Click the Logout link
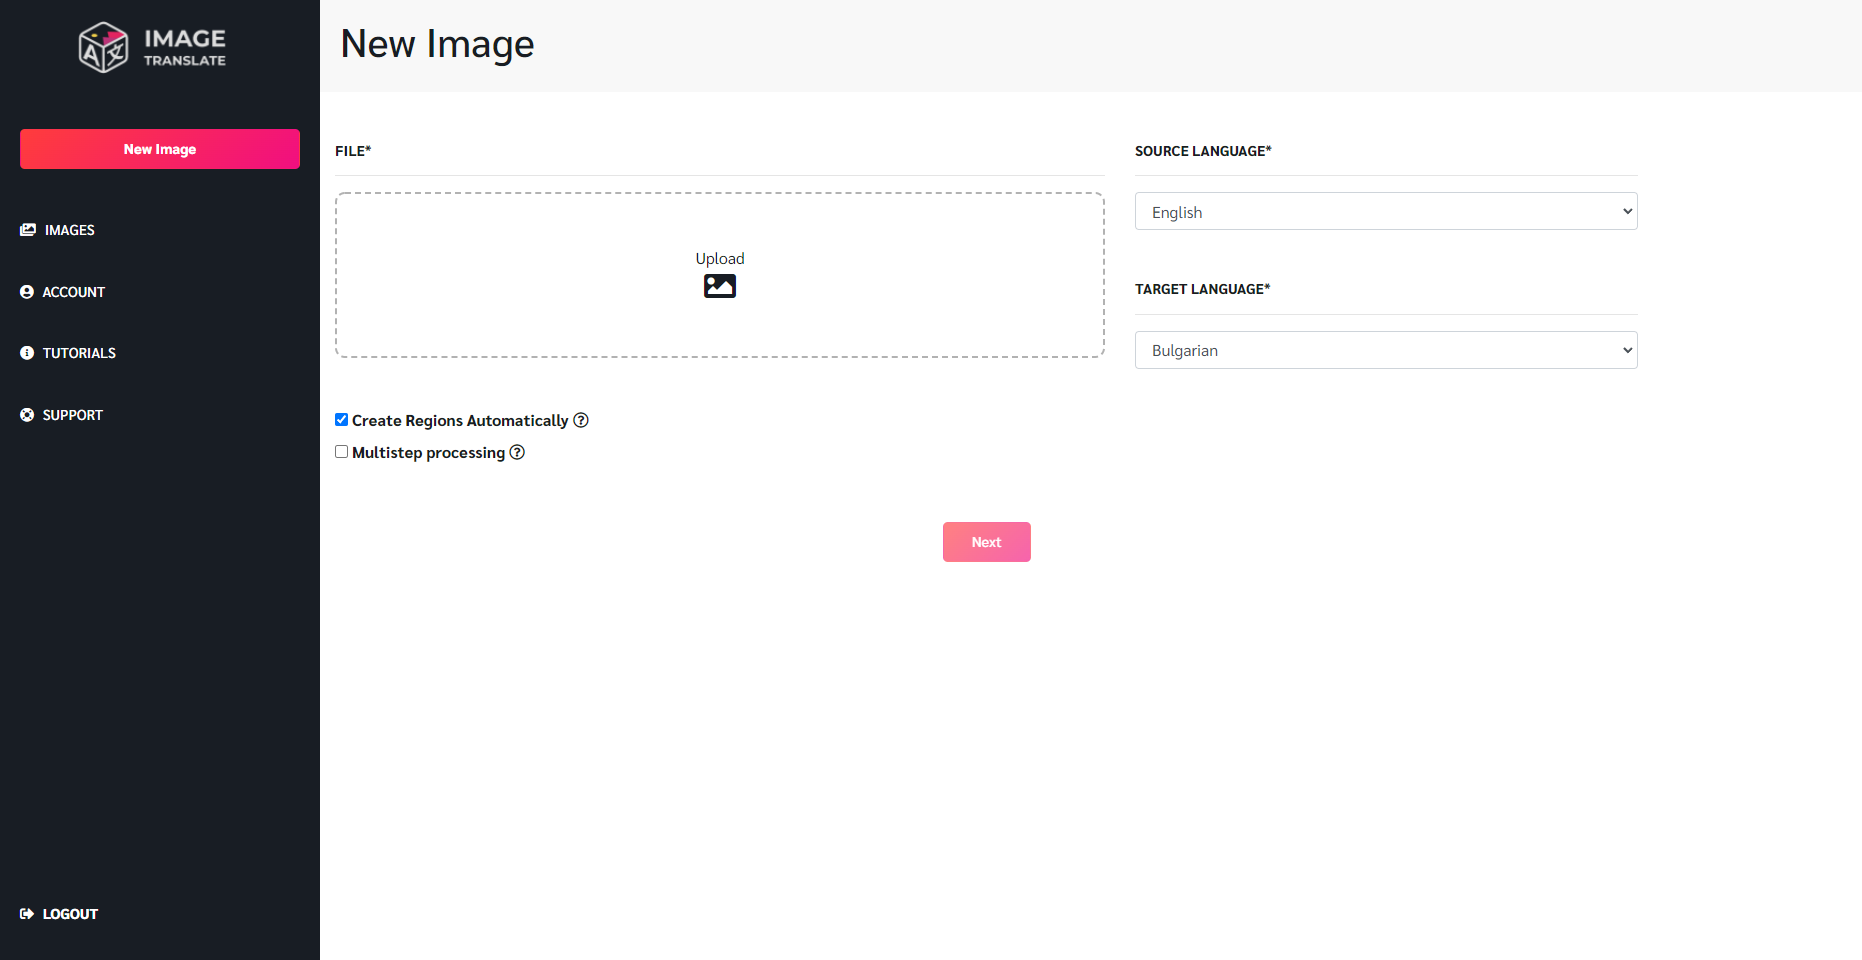This screenshot has width=1862, height=960. click(70, 914)
